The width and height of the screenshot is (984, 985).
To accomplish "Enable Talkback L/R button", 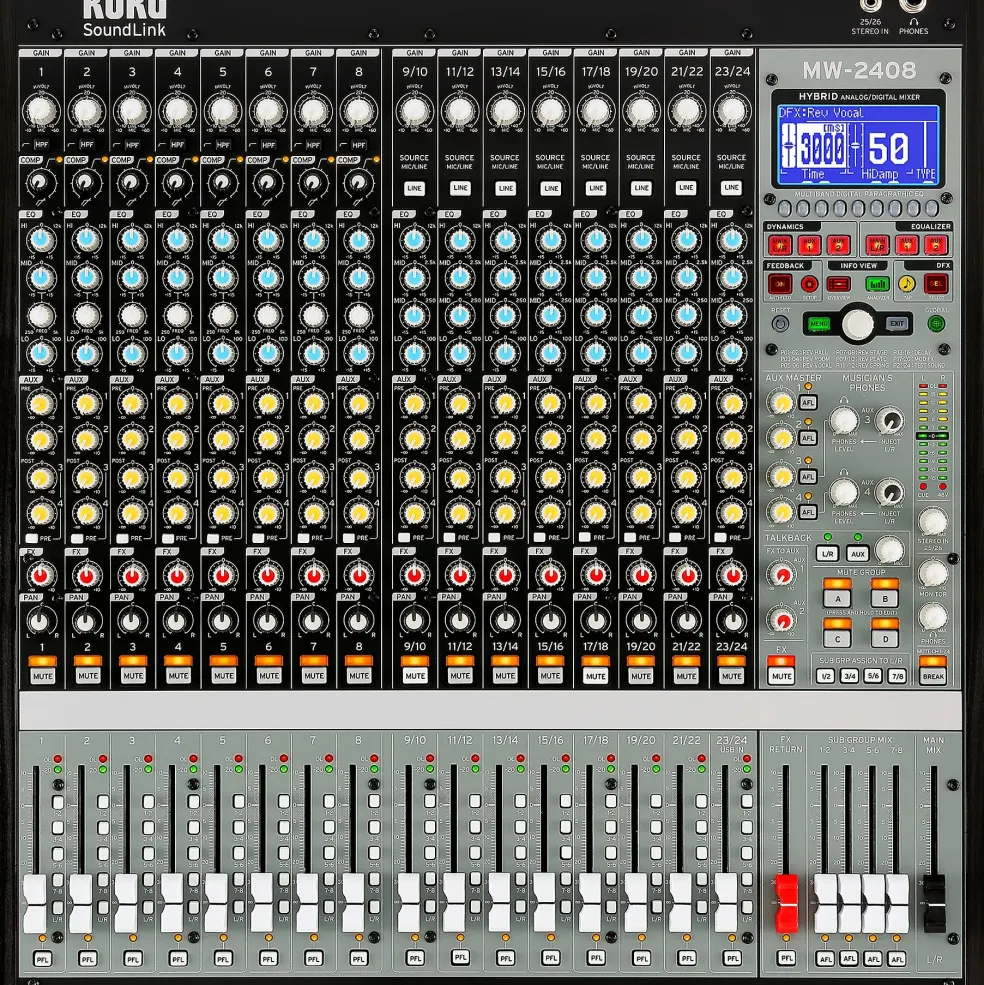I will tap(828, 554).
